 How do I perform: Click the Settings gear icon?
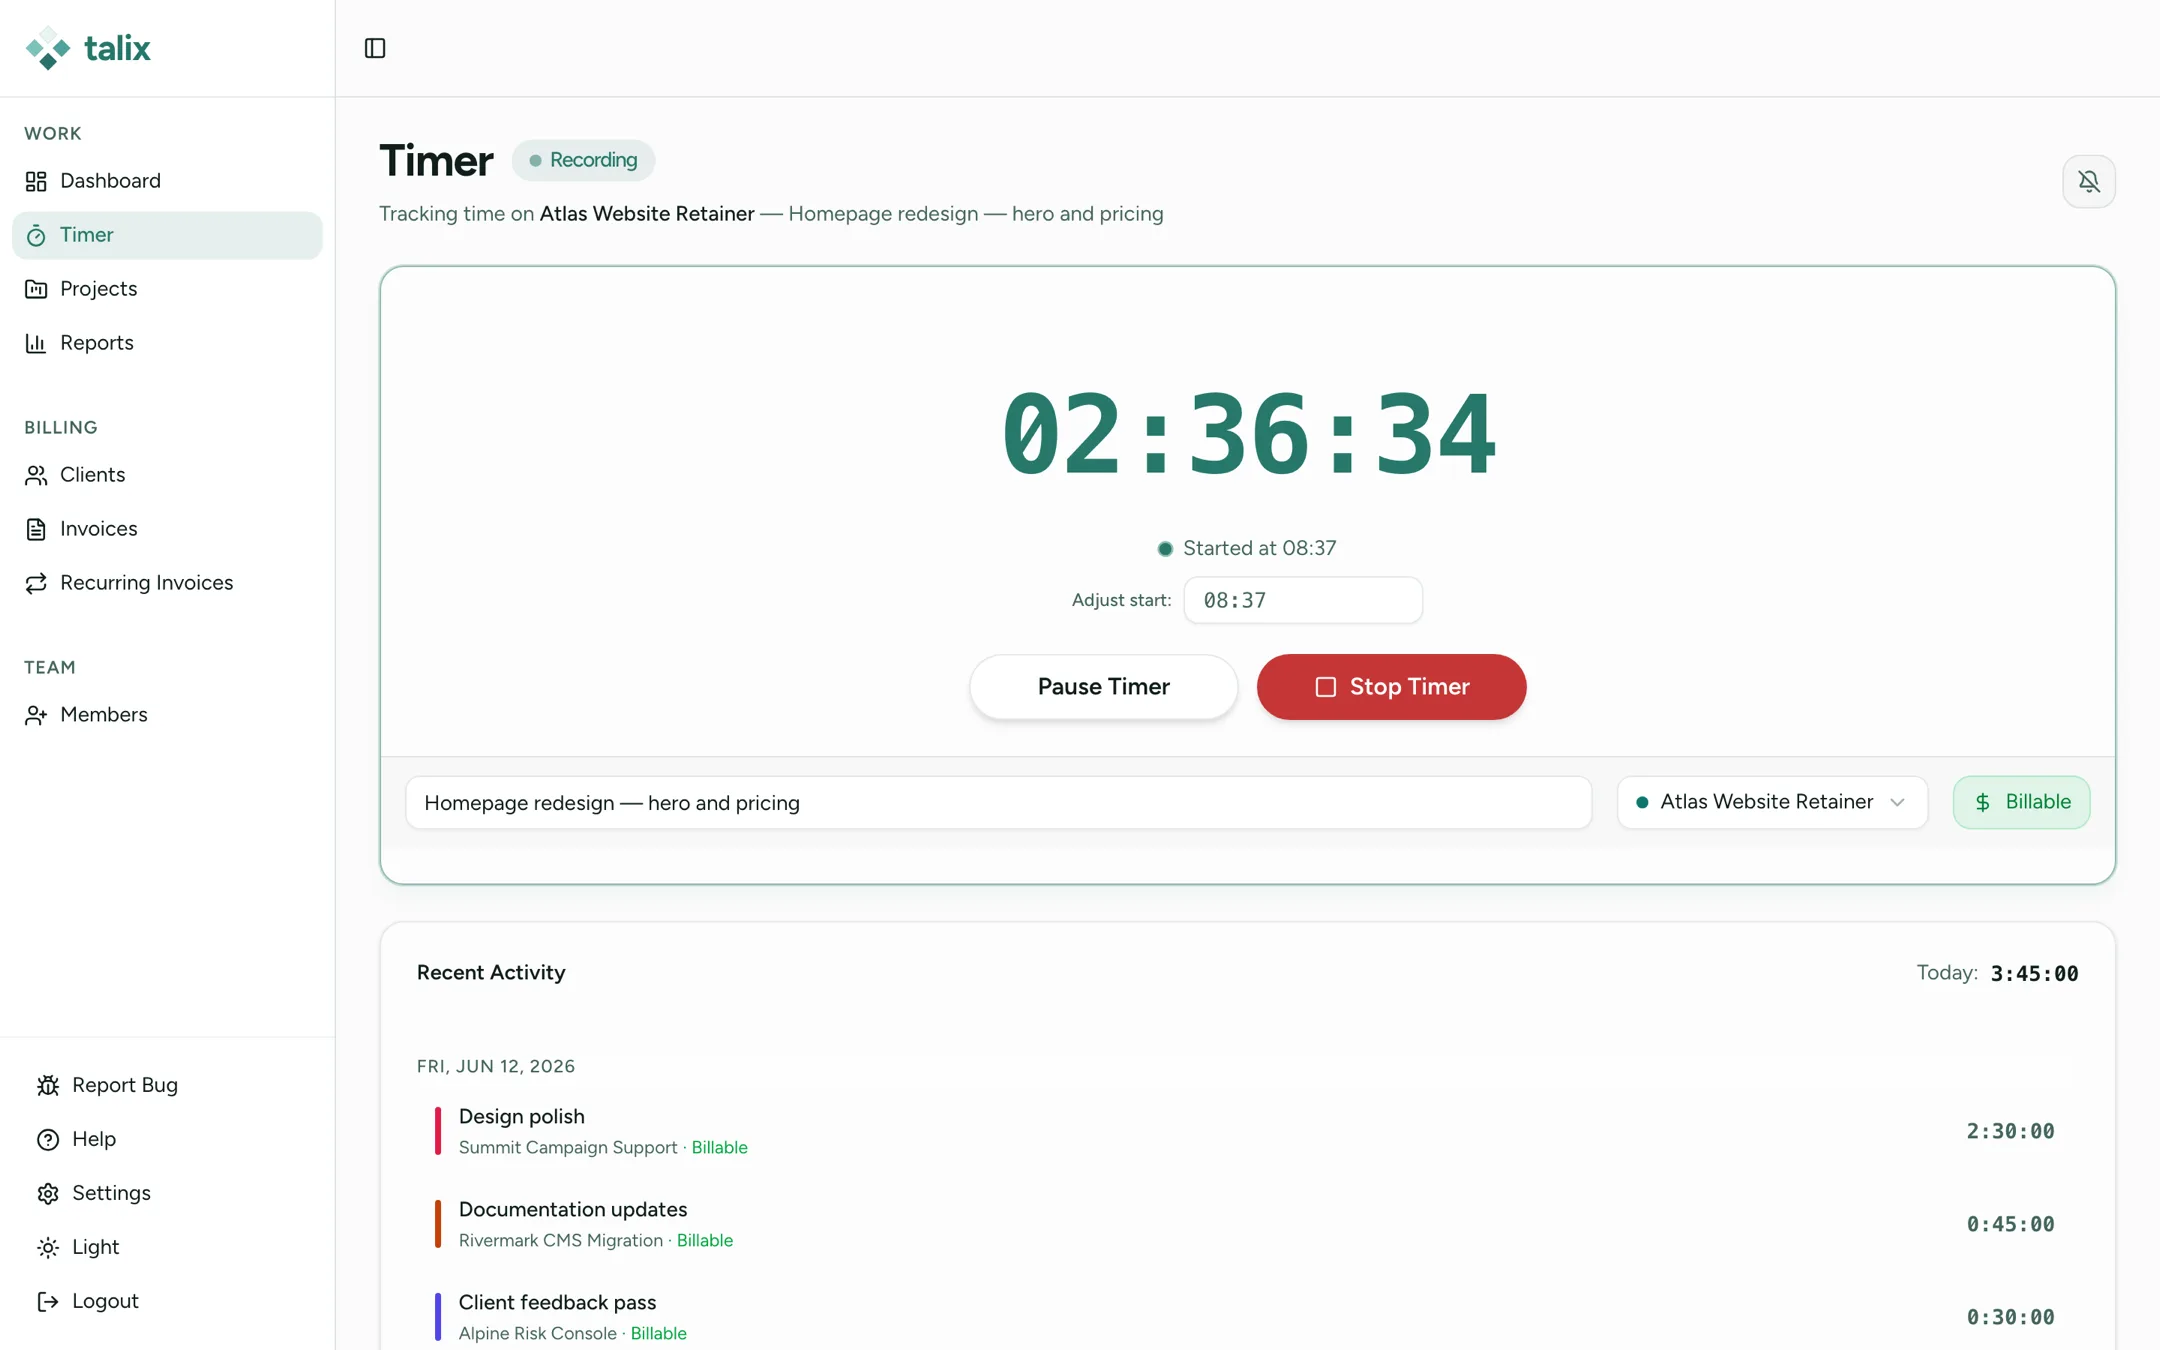coord(48,1193)
